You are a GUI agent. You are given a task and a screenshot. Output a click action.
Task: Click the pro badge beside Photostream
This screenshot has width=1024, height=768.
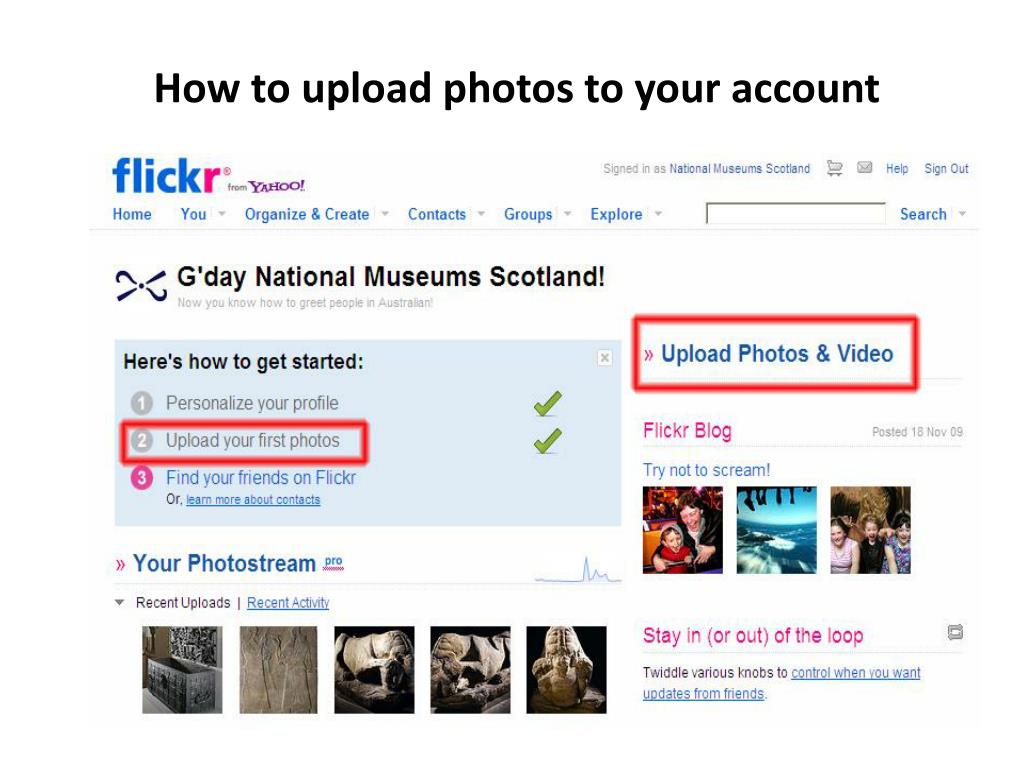tap(333, 562)
